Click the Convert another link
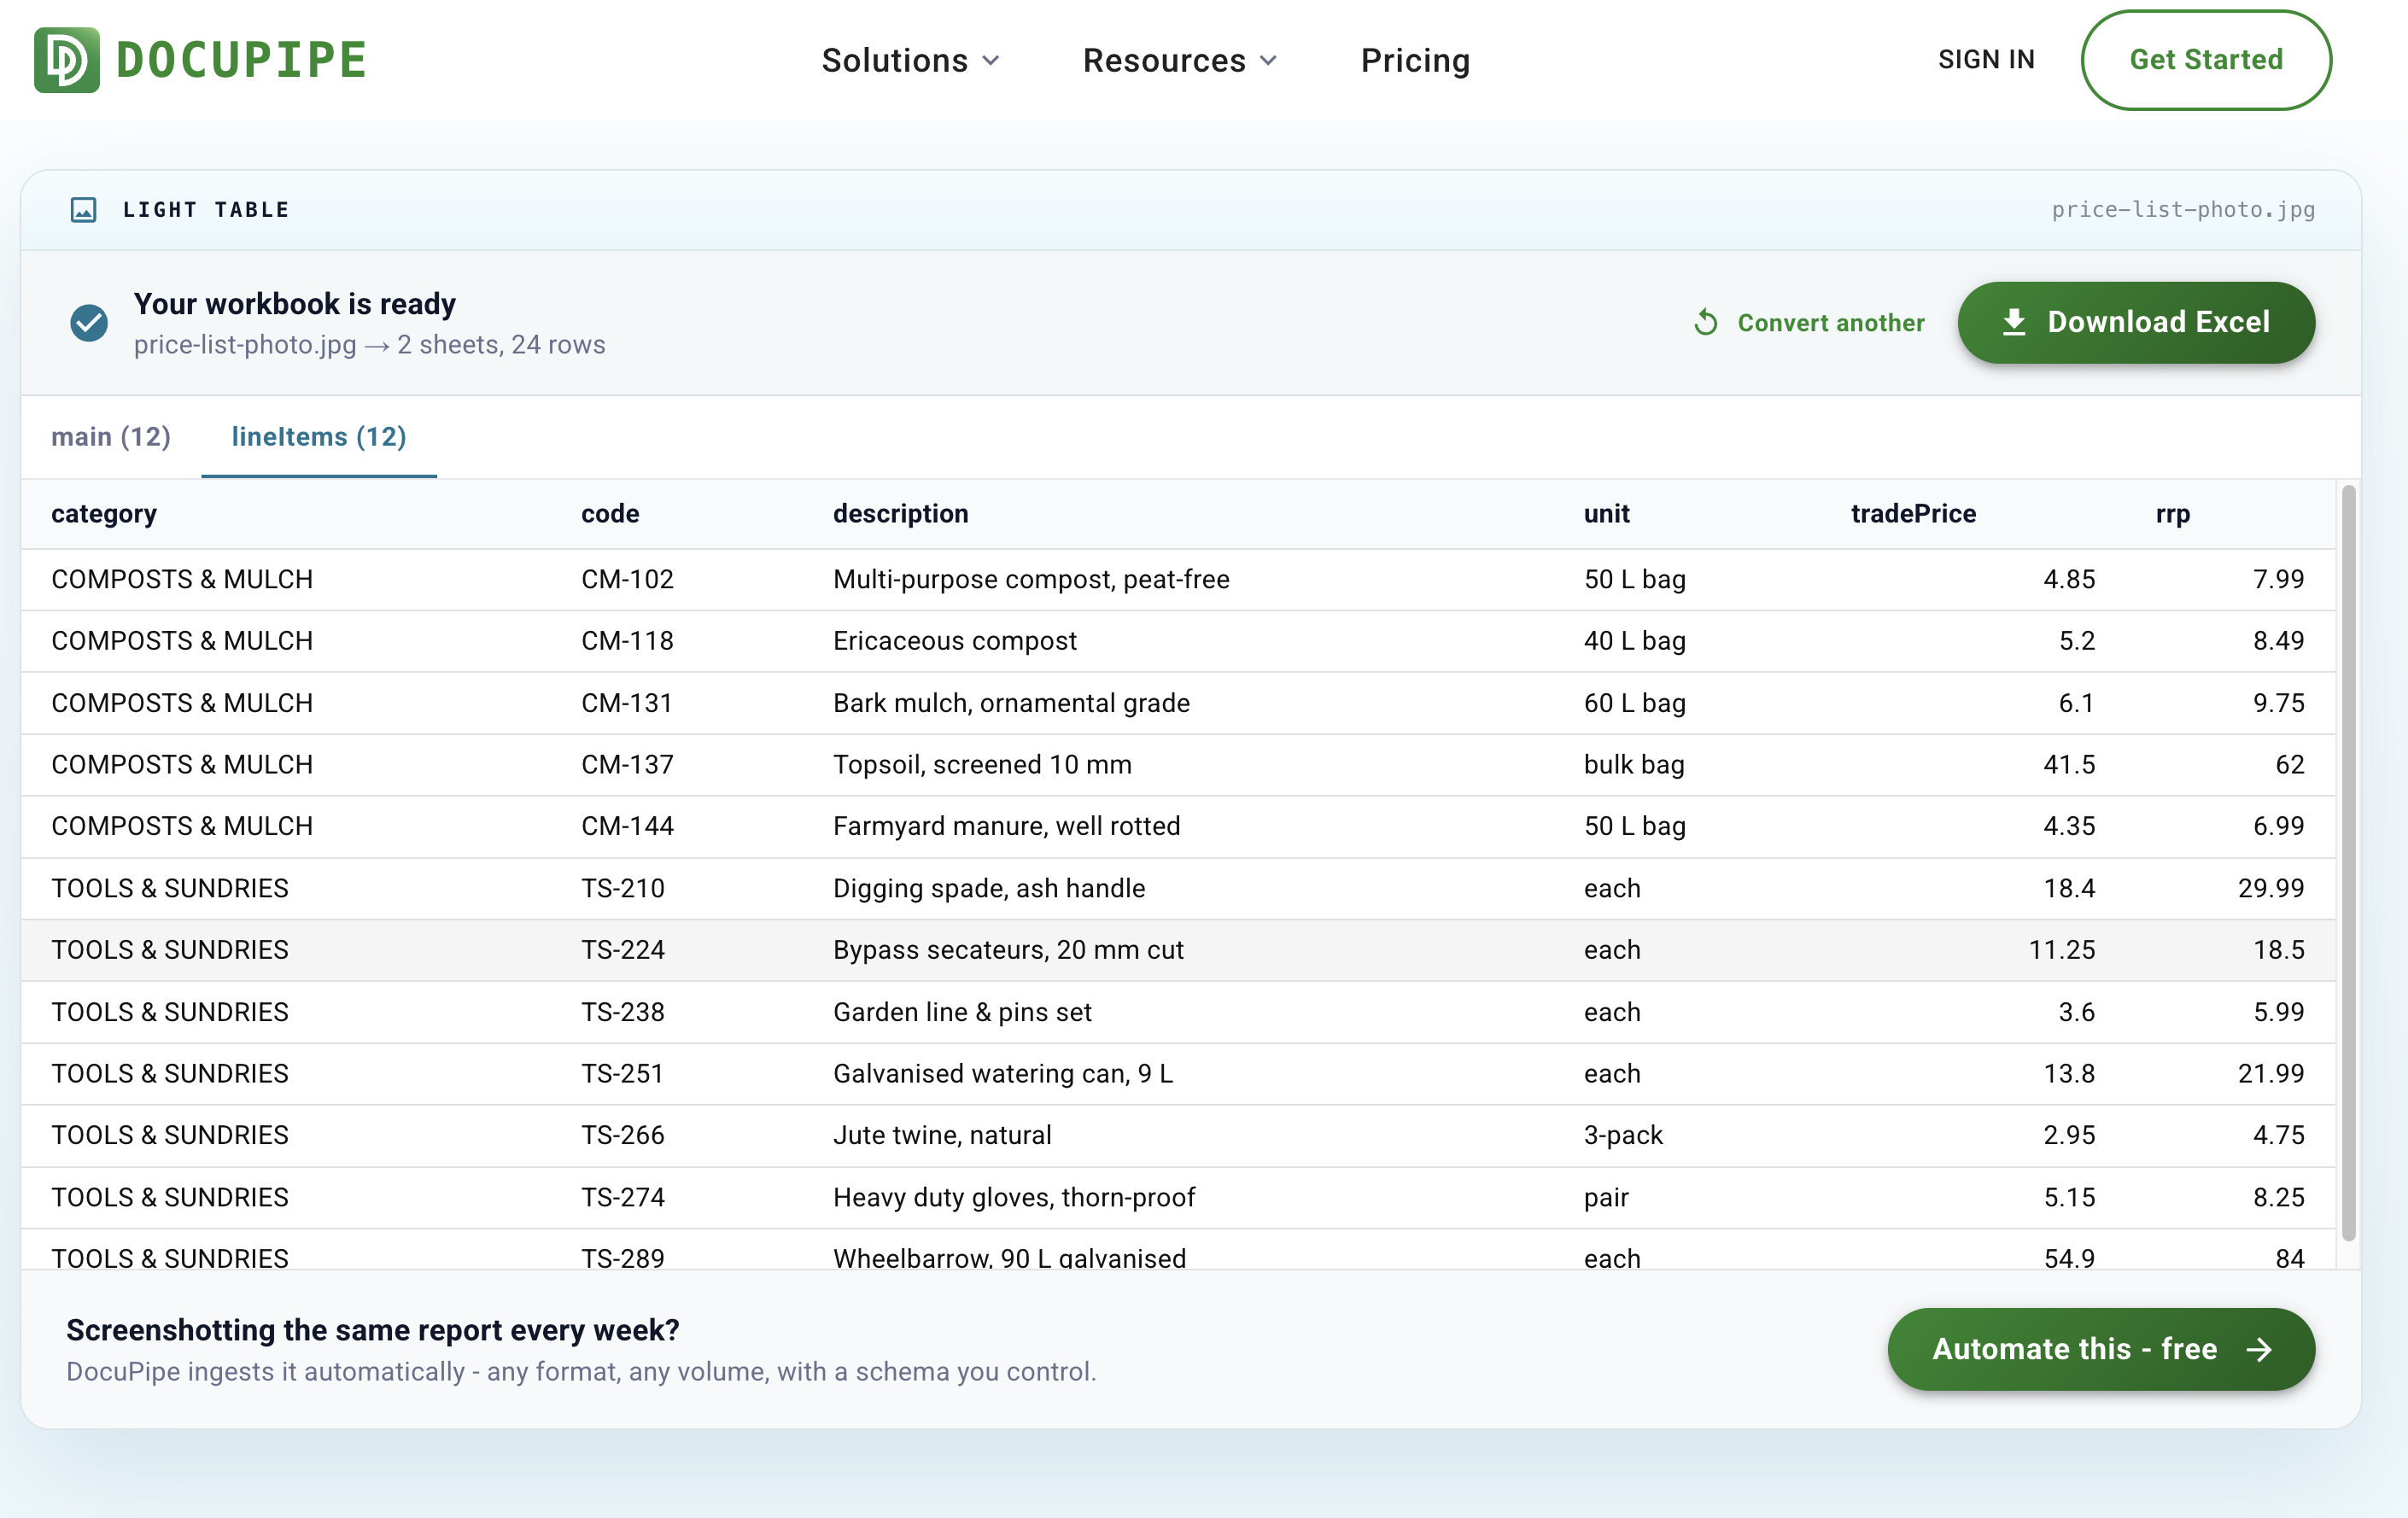The image size is (2408, 1518). pos(1830,323)
